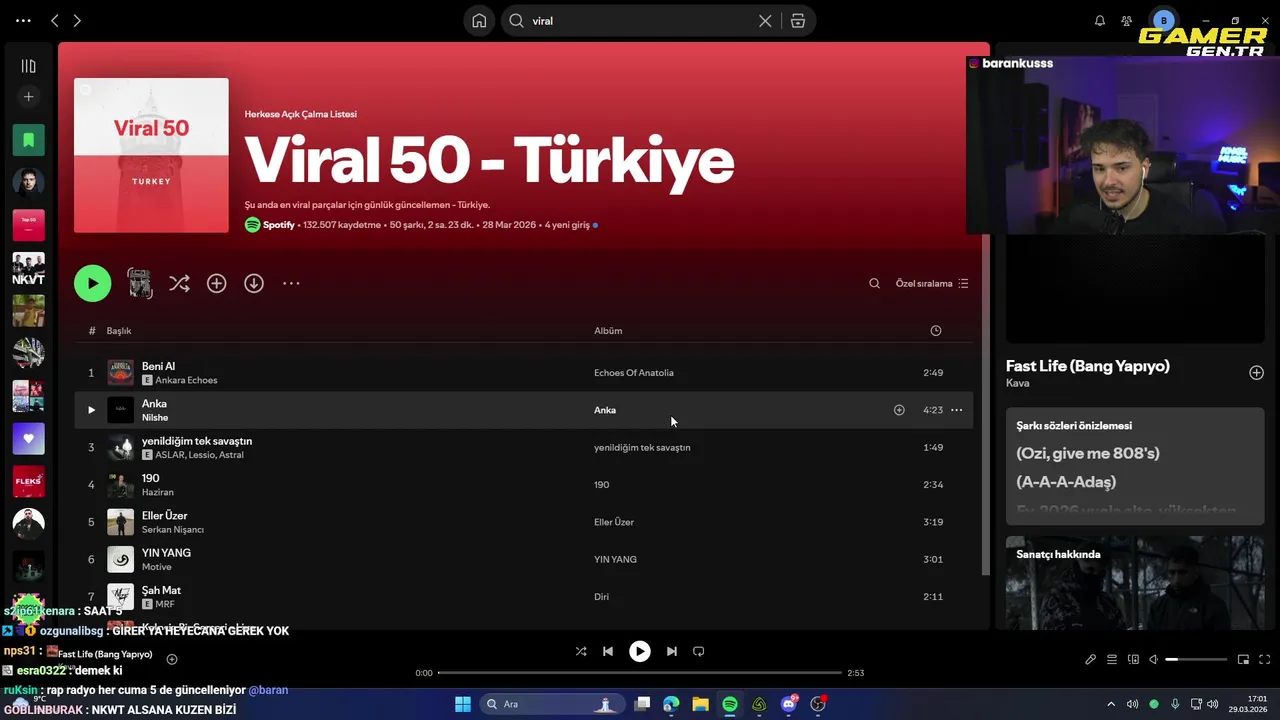This screenshot has height=720, width=1280.
Task: Open more options for the playlist
Action: (291, 284)
